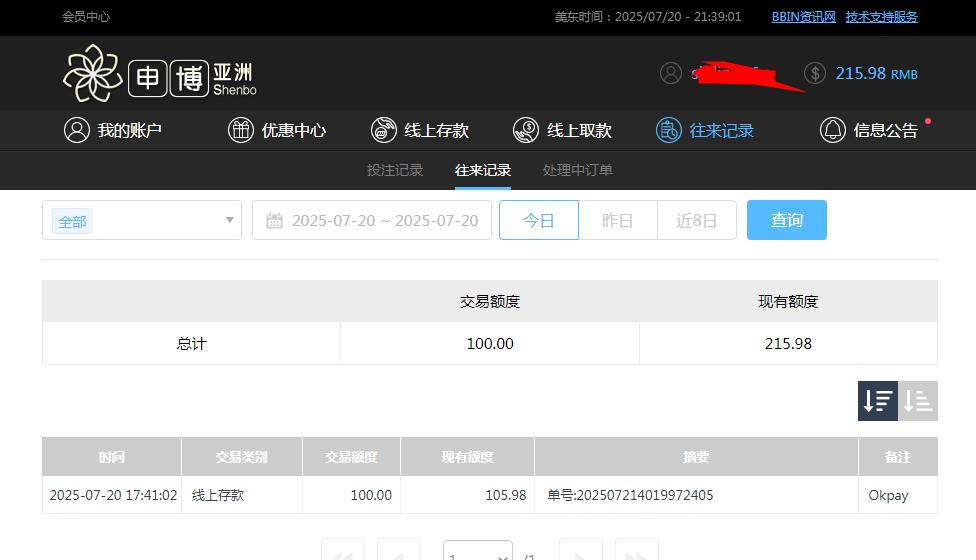The width and height of the screenshot is (976, 560).
Task: Click the 交易额度 column header in records table
Action: coord(351,457)
